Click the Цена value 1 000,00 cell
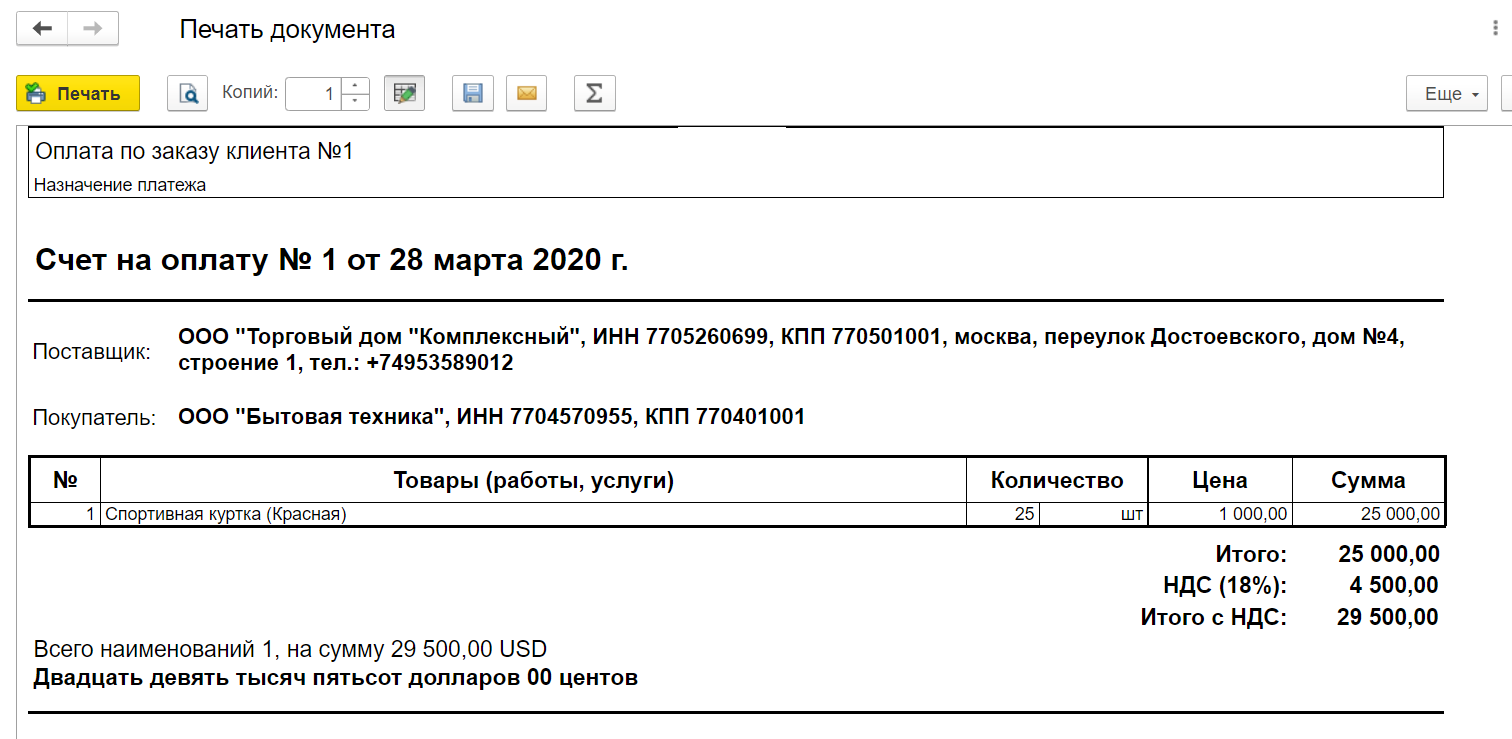1512x739 pixels. 1220,515
